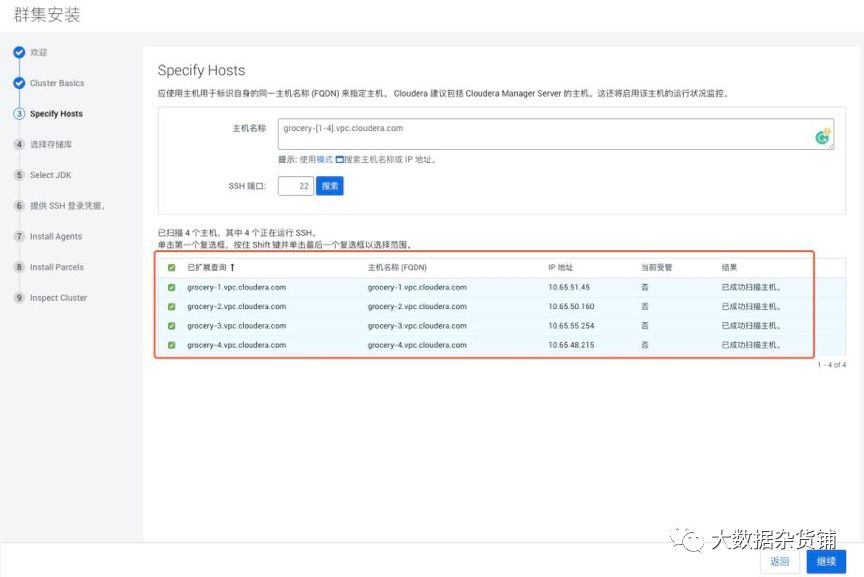Open the 提供 SSH 登录凭据 step
The image size is (864, 577).
pos(67,206)
